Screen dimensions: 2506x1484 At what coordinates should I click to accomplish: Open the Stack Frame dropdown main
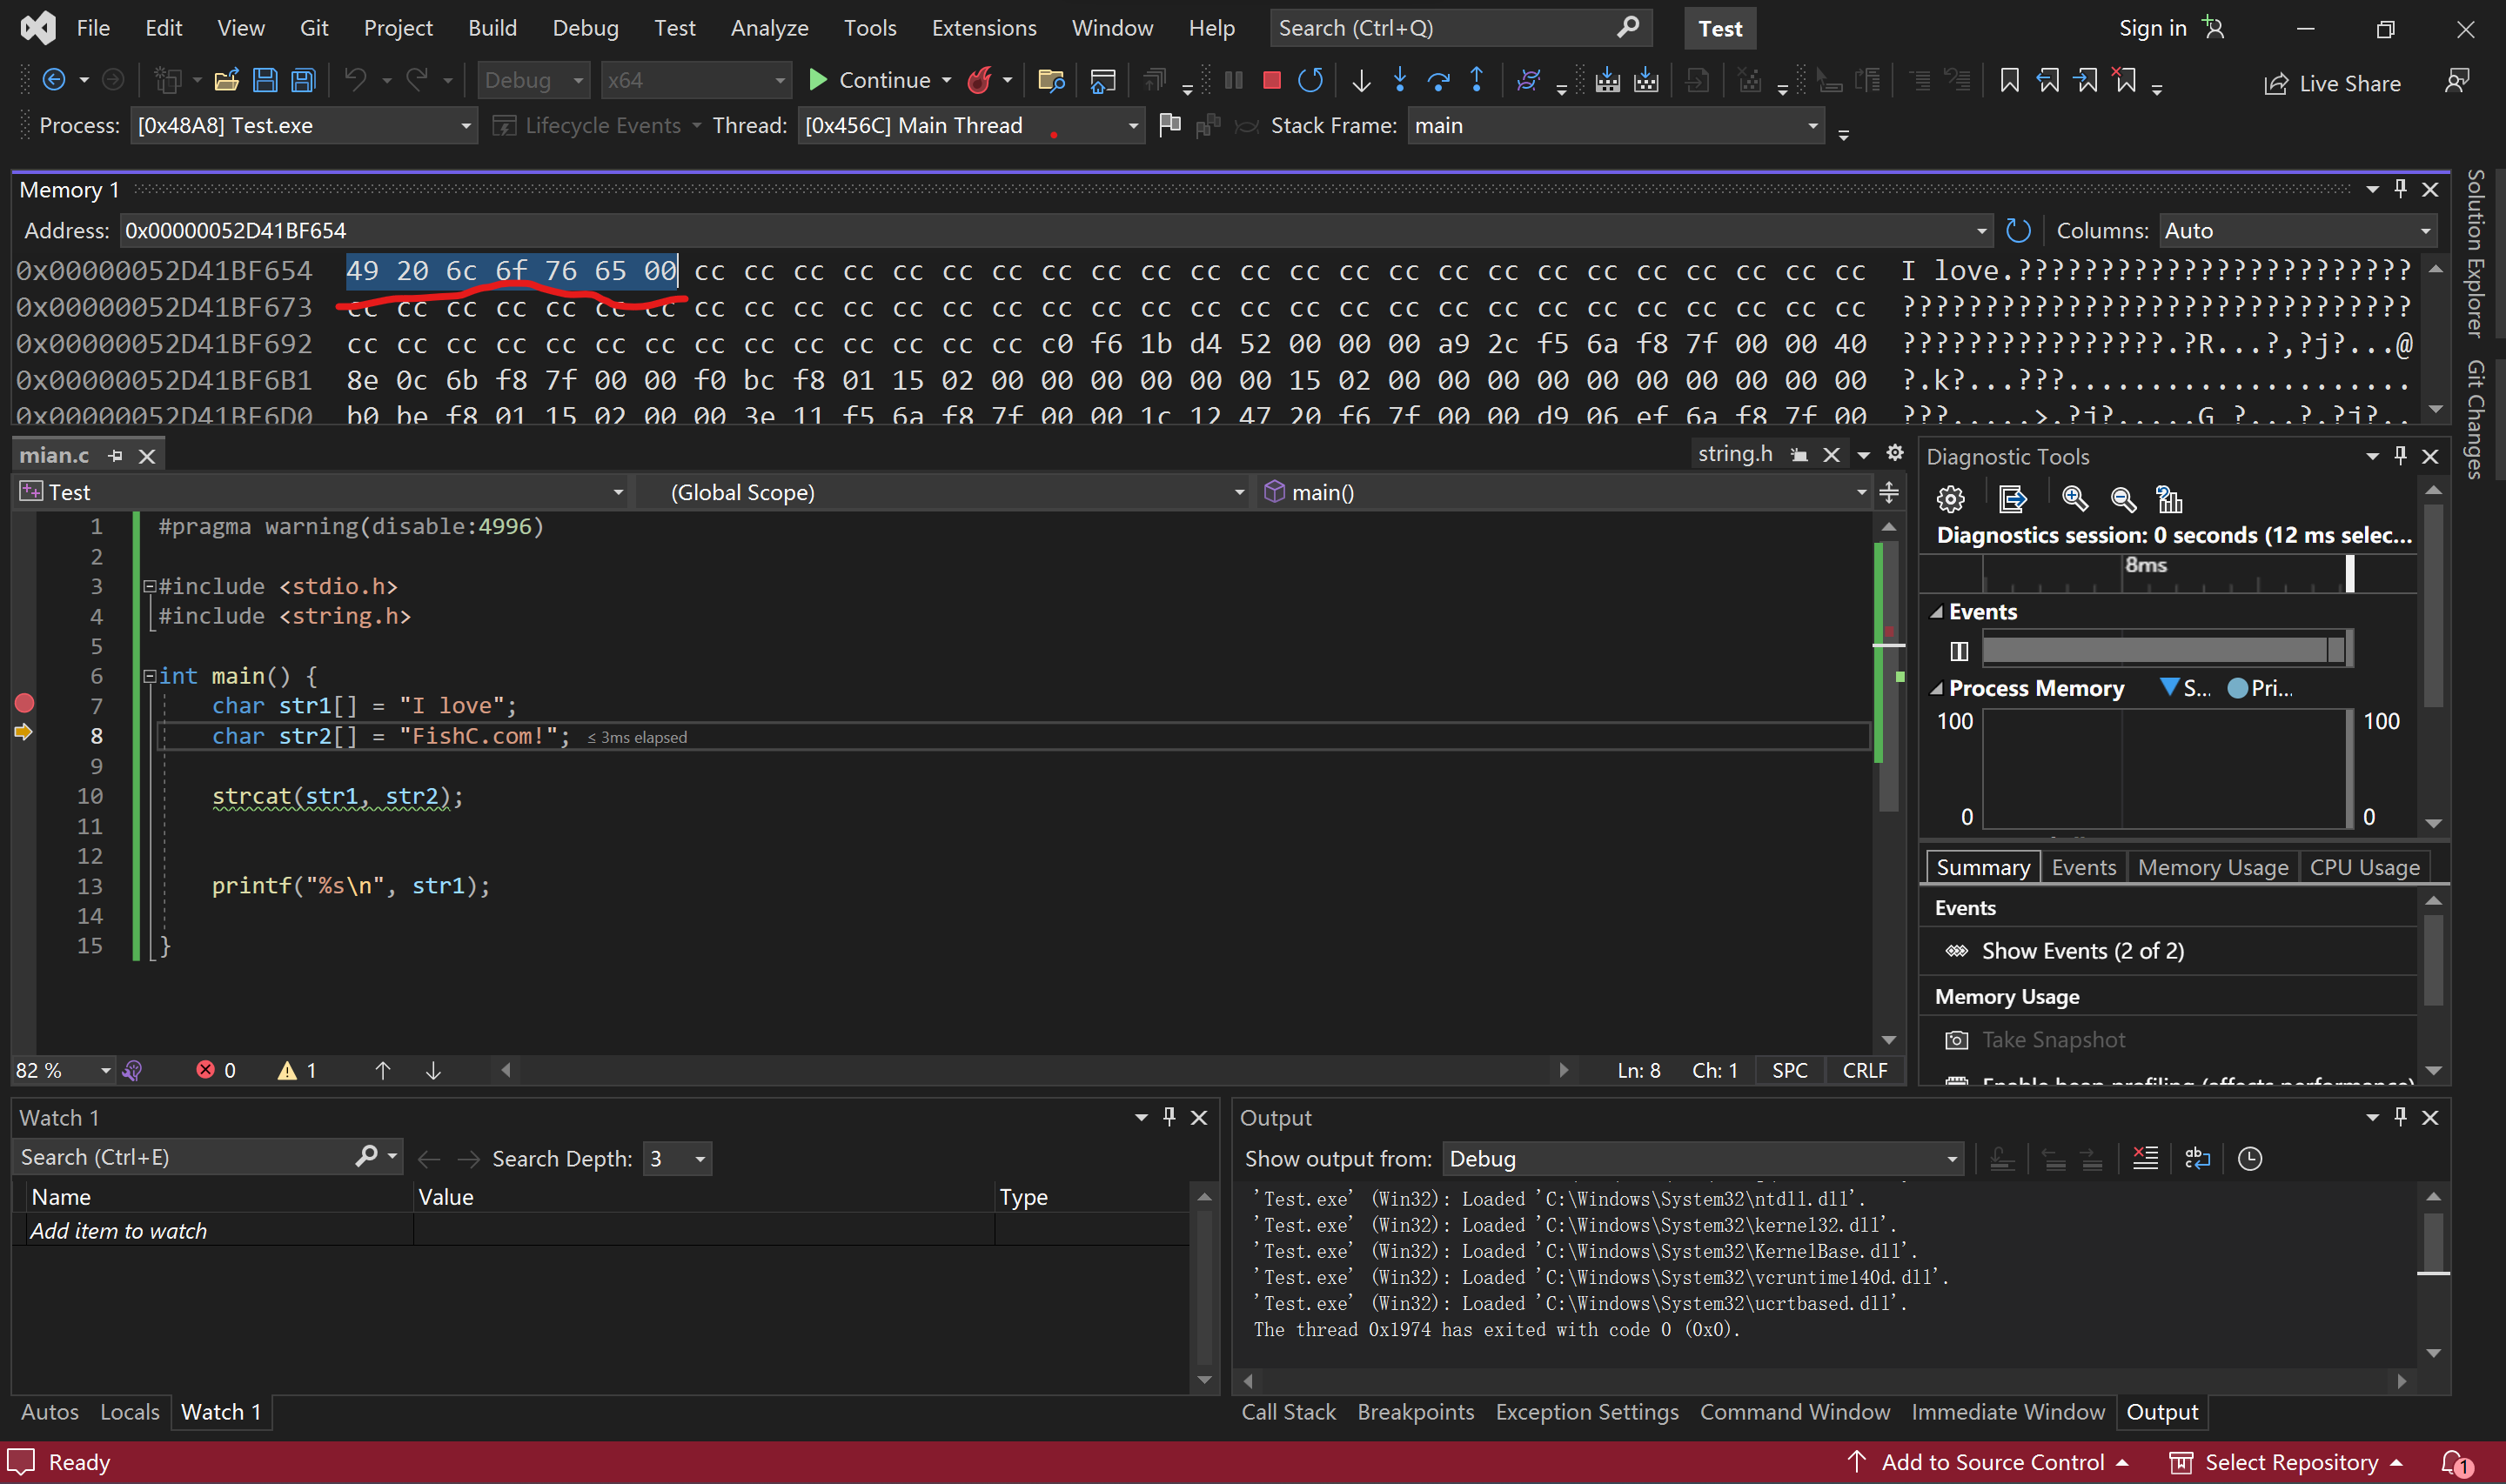(1615, 126)
